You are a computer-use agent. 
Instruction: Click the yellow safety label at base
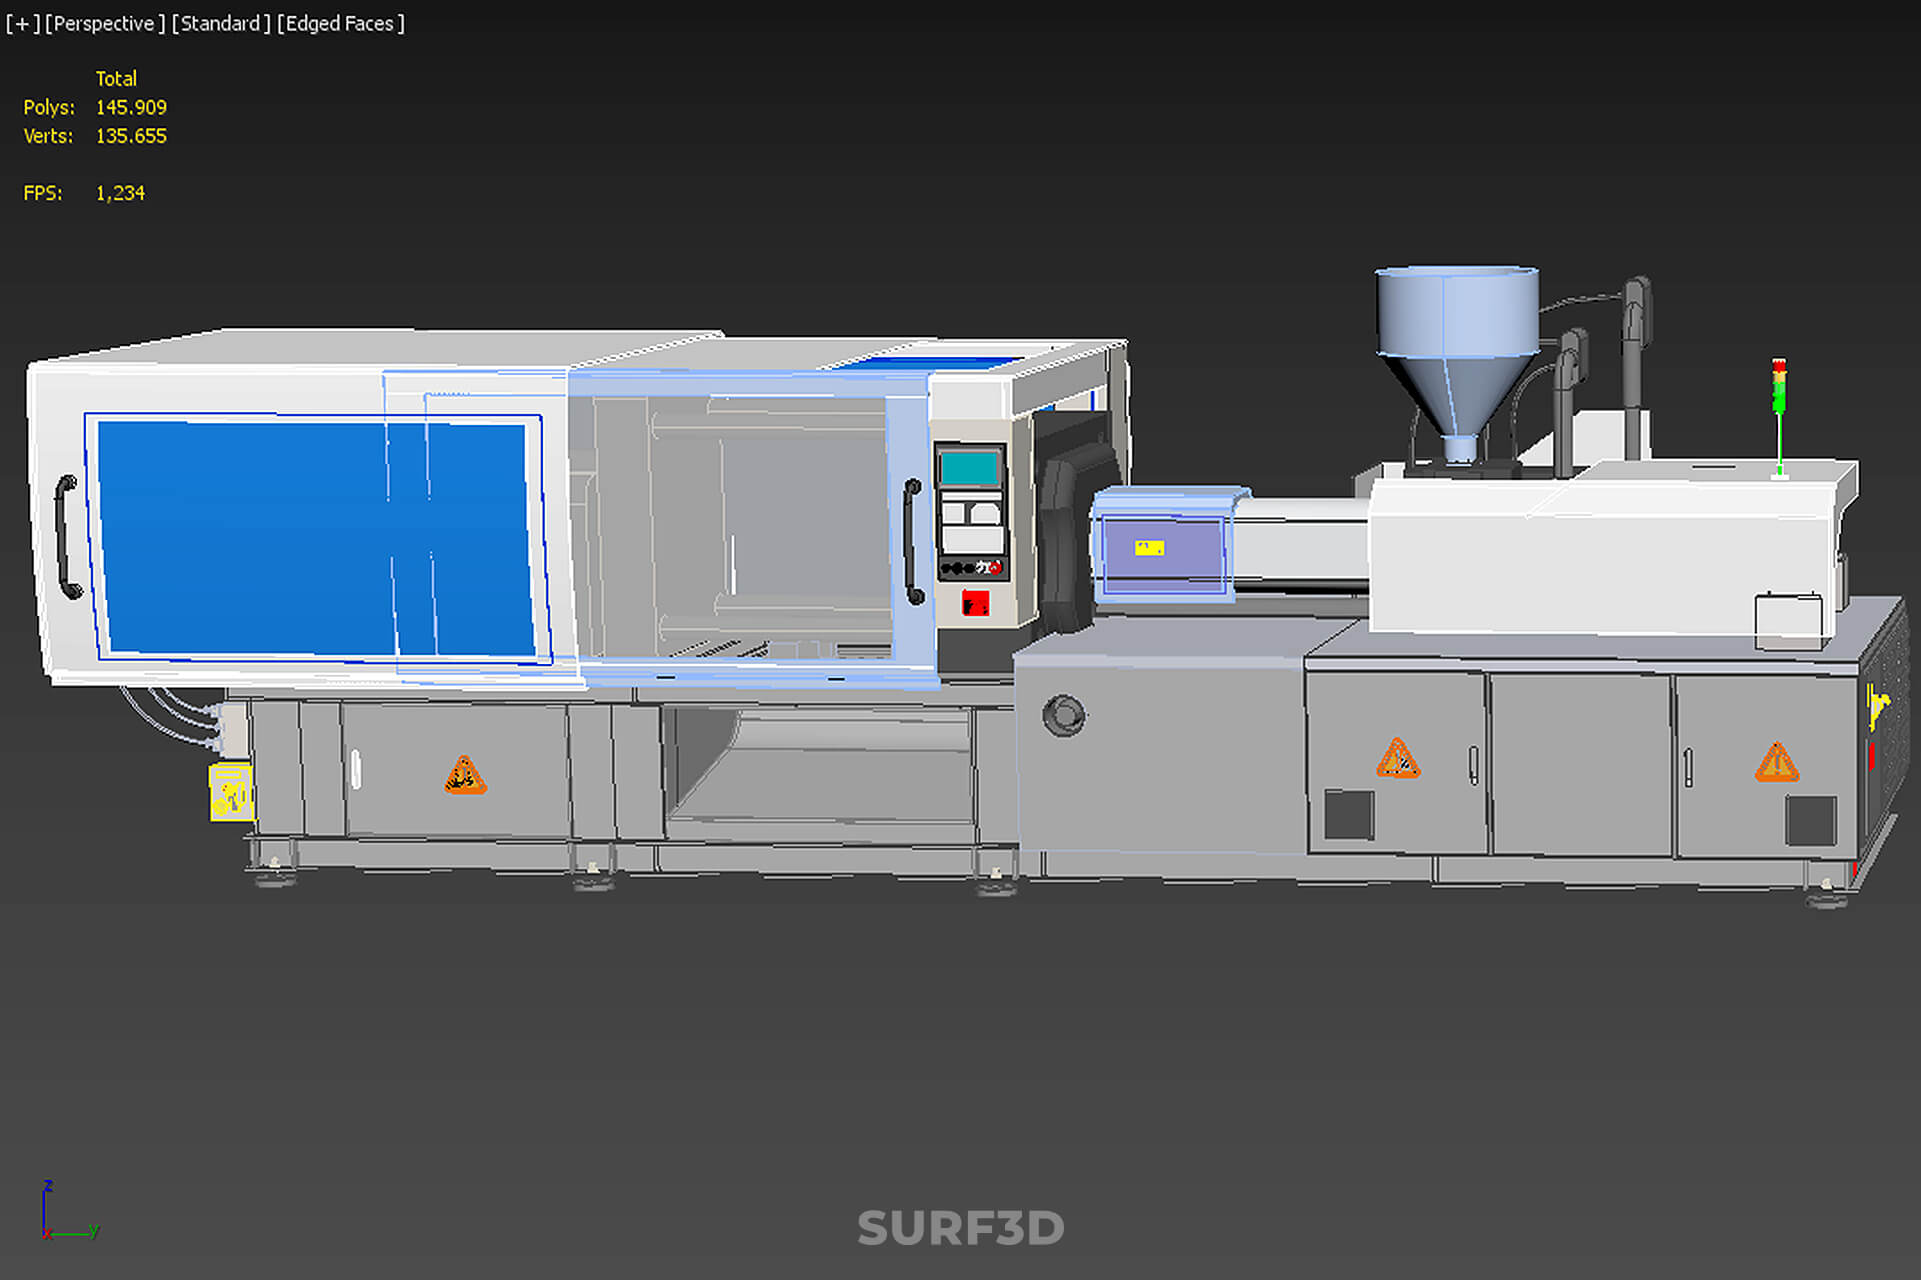click(x=230, y=793)
